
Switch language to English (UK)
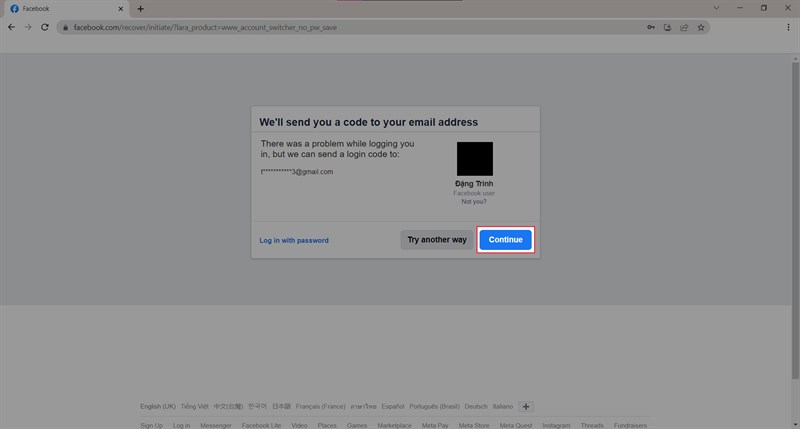click(x=158, y=407)
